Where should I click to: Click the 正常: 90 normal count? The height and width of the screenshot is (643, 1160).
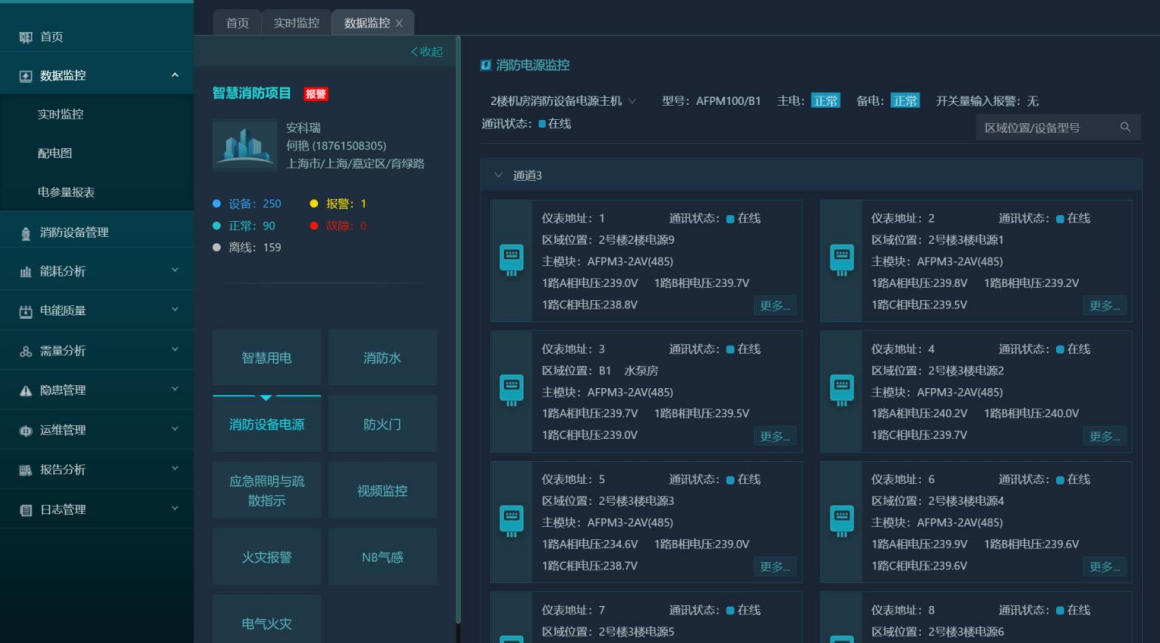[x=244, y=226]
